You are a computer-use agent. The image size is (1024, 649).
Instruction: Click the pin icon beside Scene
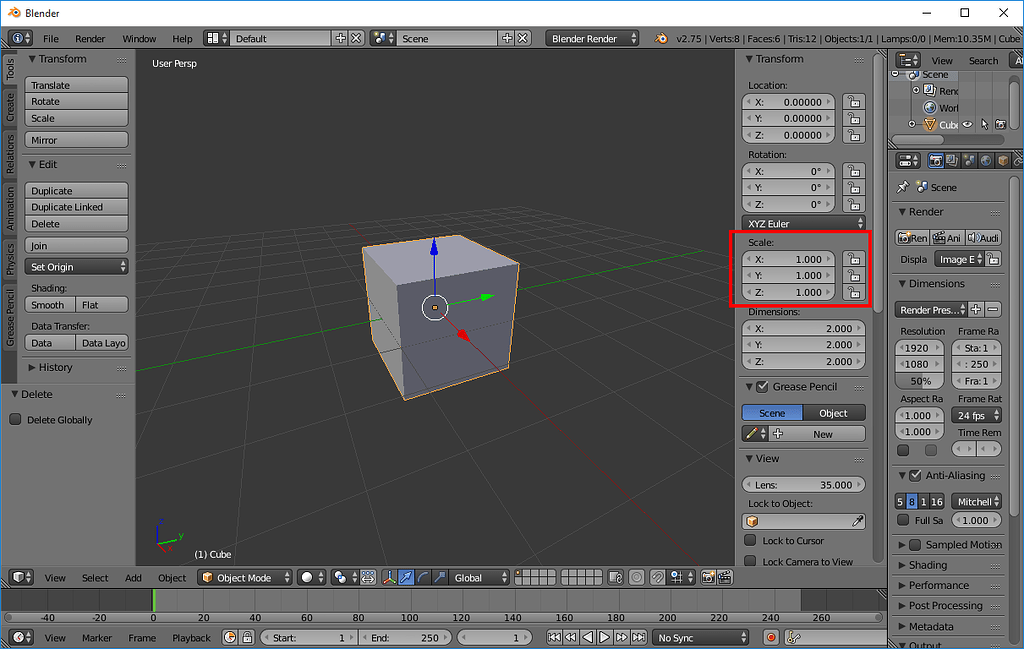click(903, 187)
